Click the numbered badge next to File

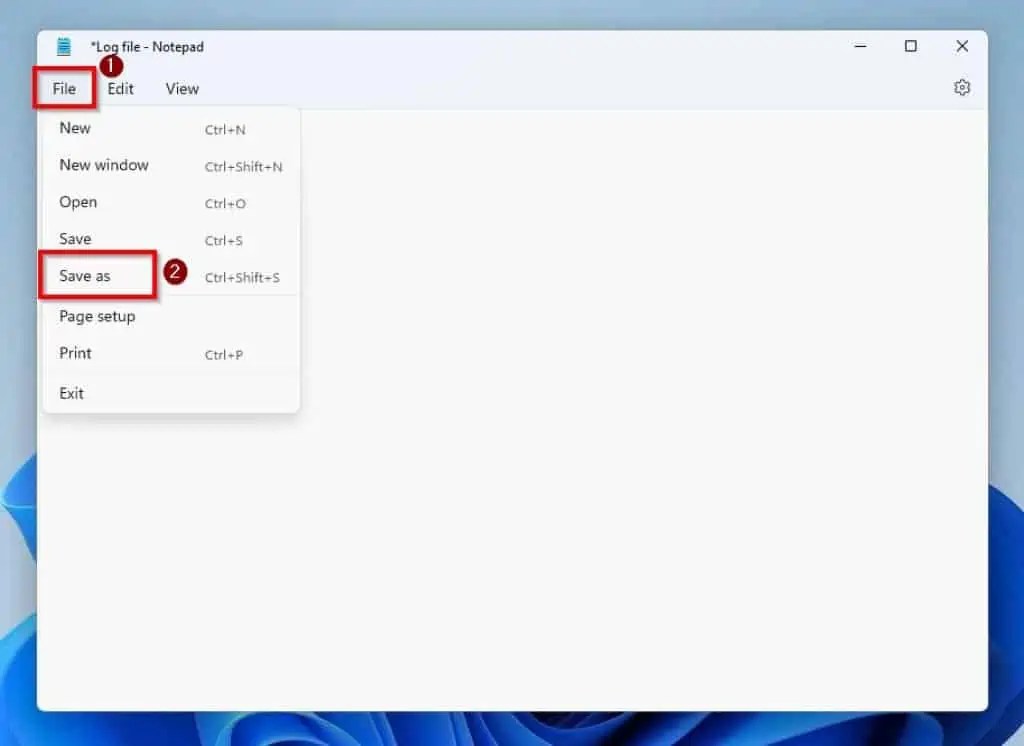[x=110, y=66]
